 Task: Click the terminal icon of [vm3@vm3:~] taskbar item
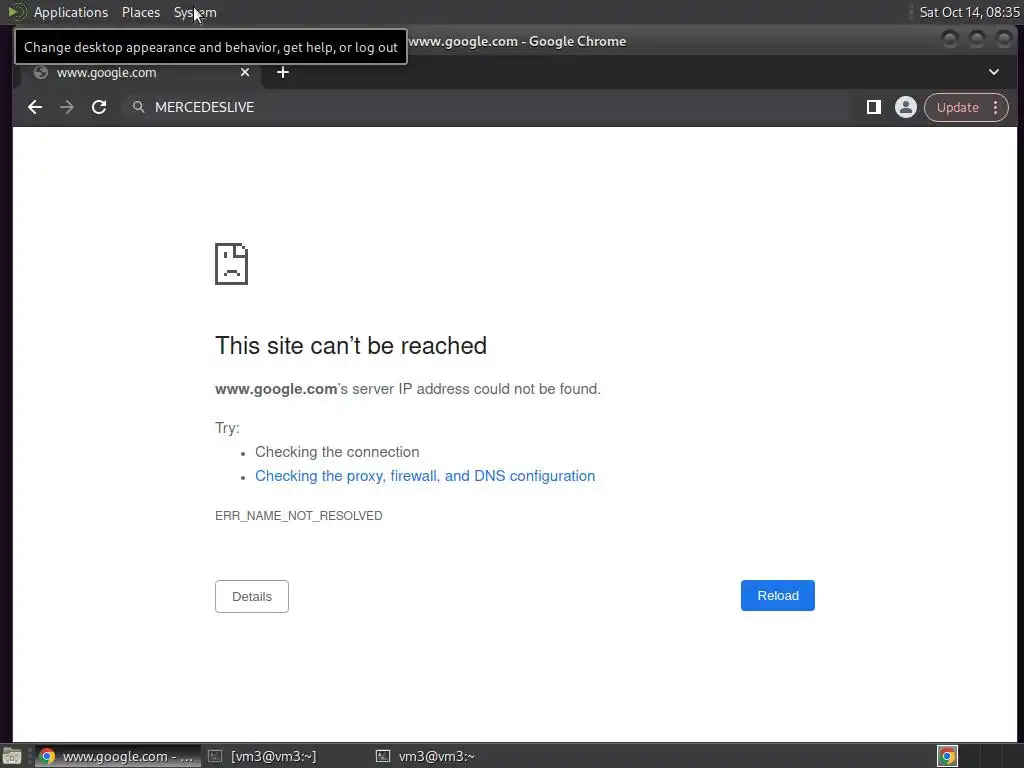(215, 756)
